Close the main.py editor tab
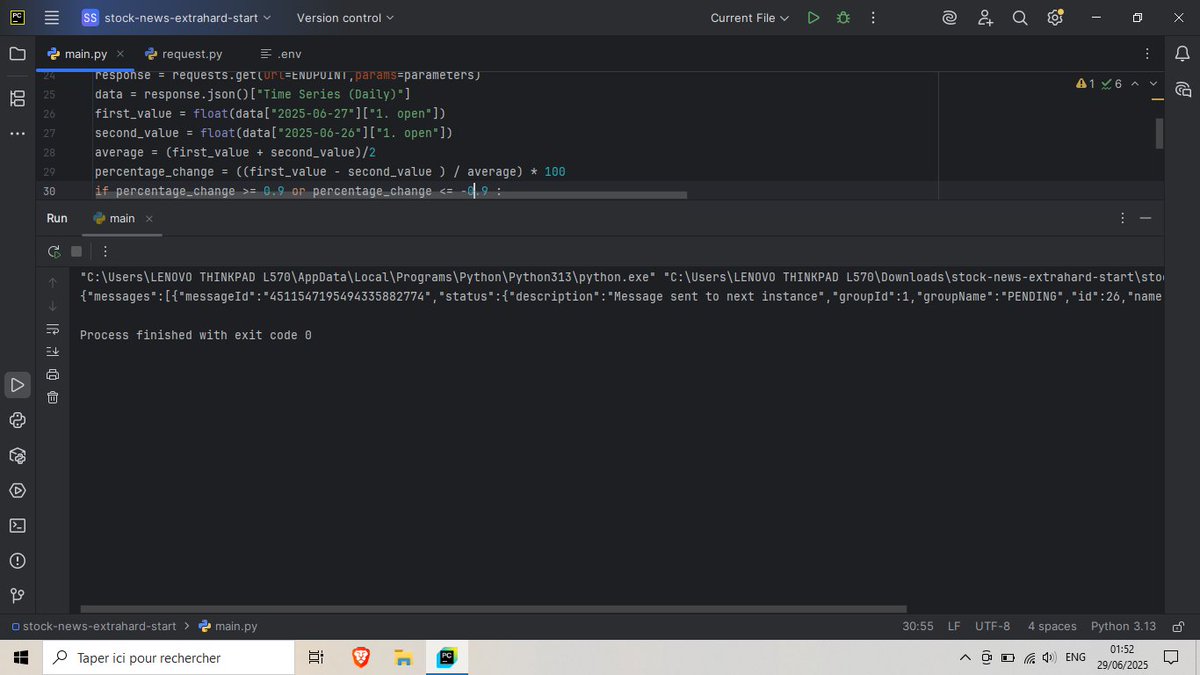 pos(120,54)
